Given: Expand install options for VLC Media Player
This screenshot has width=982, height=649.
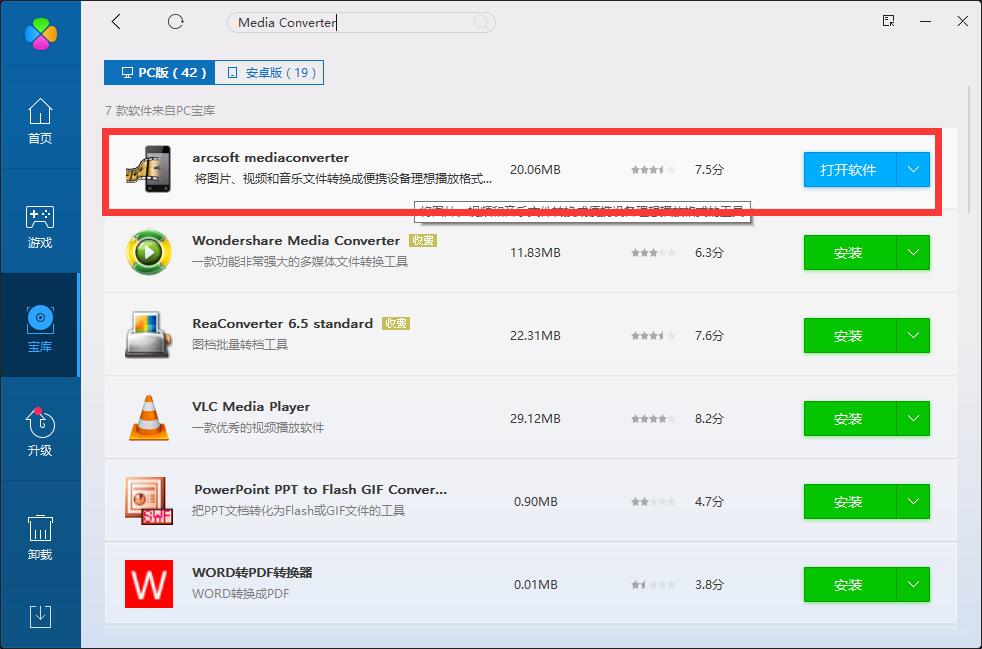Looking at the screenshot, I should click(913, 418).
